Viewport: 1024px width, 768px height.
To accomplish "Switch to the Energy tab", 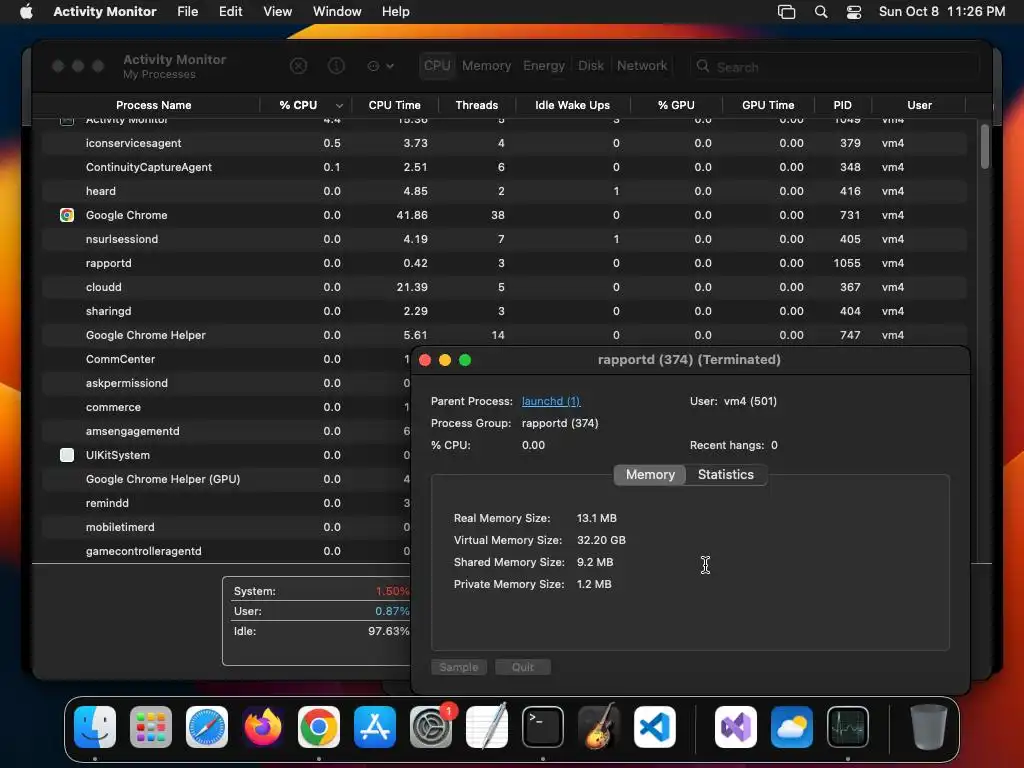I will (x=544, y=65).
